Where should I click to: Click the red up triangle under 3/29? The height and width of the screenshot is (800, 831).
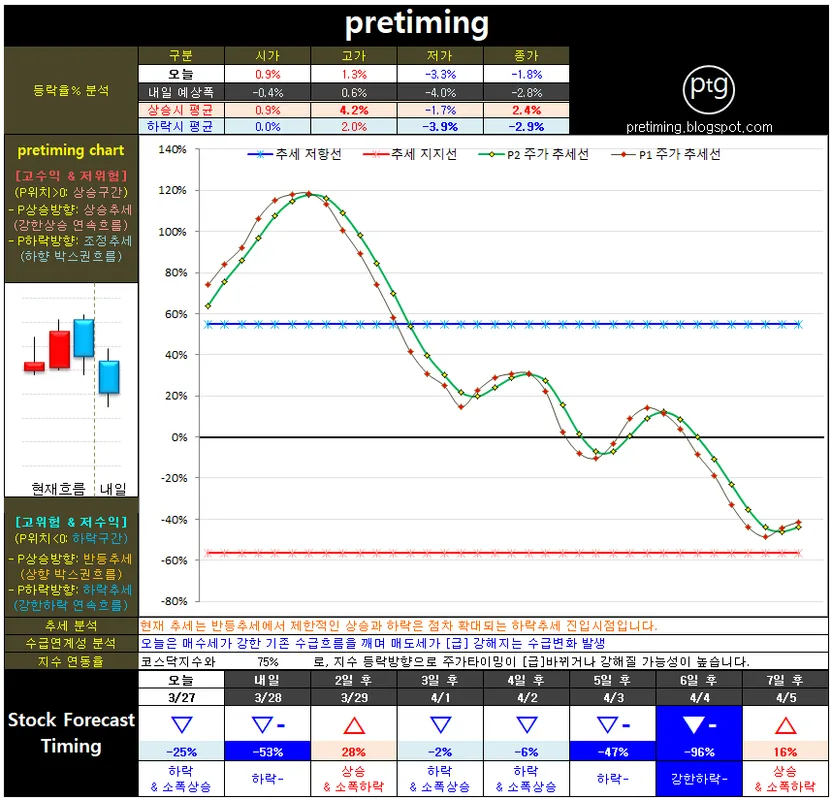[353, 723]
